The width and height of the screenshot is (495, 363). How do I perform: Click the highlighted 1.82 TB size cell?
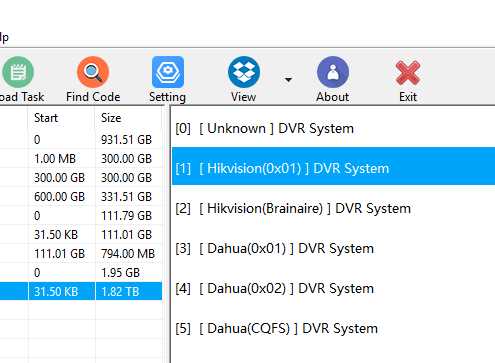click(129, 291)
